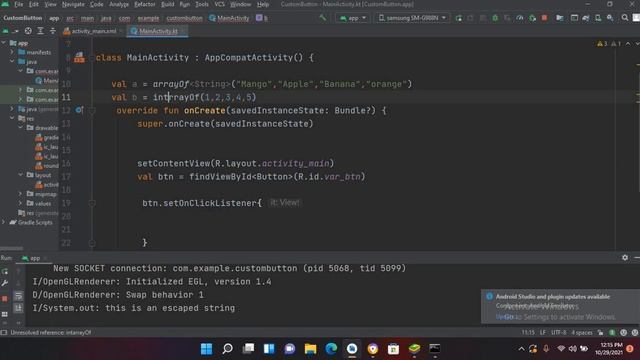
Task: Click the wrench icon in the Run panel
Action: [x=5, y=283]
